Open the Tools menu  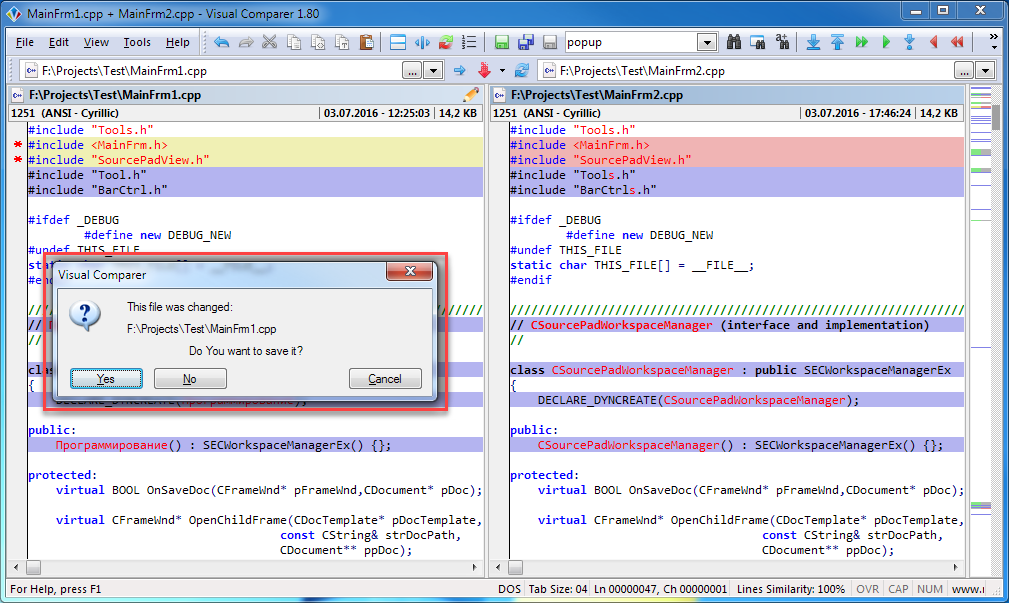(x=137, y=42)
